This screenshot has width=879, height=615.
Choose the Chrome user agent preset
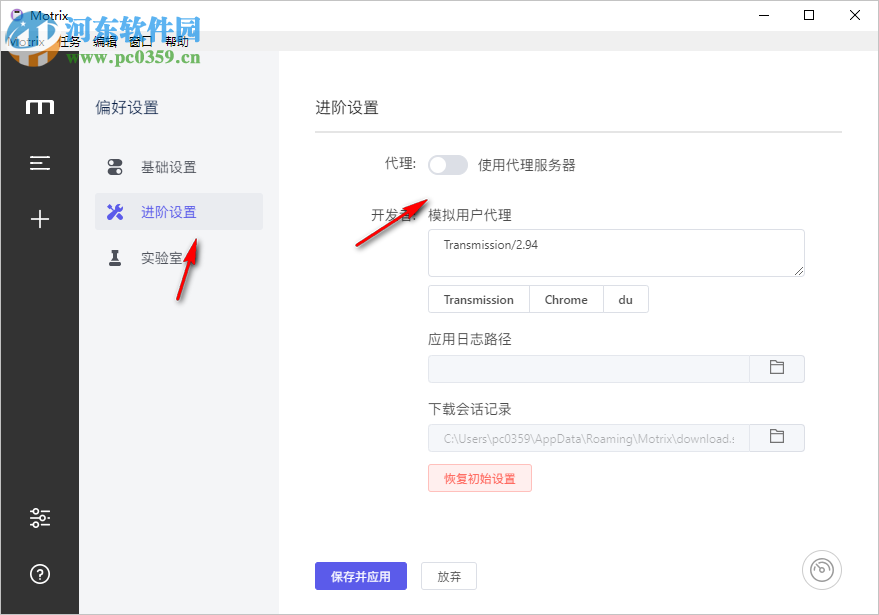[x=566, y=299]
